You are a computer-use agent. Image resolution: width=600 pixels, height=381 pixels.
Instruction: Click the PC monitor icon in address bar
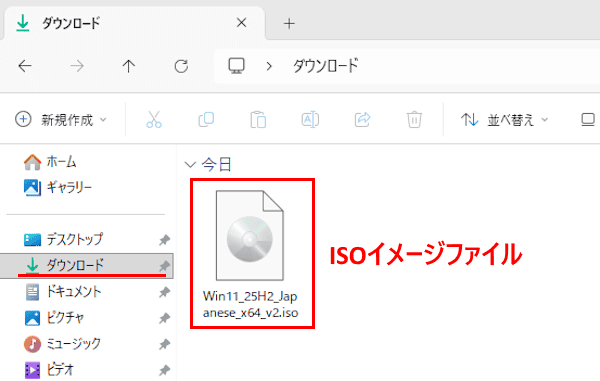[236, 66]
